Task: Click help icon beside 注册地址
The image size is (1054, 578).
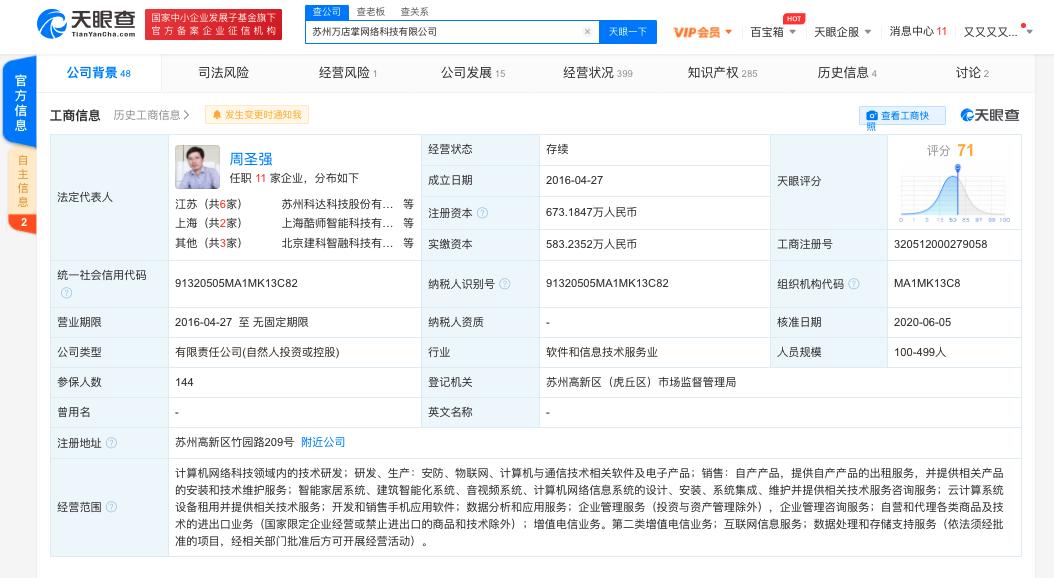Action: pos(111,442)
